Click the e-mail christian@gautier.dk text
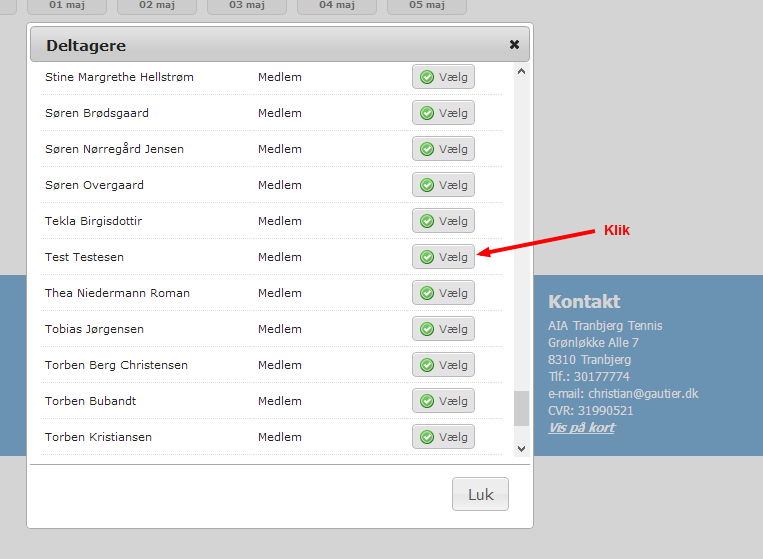The width and height of the screenshot is (763, 559). (623, 394)
